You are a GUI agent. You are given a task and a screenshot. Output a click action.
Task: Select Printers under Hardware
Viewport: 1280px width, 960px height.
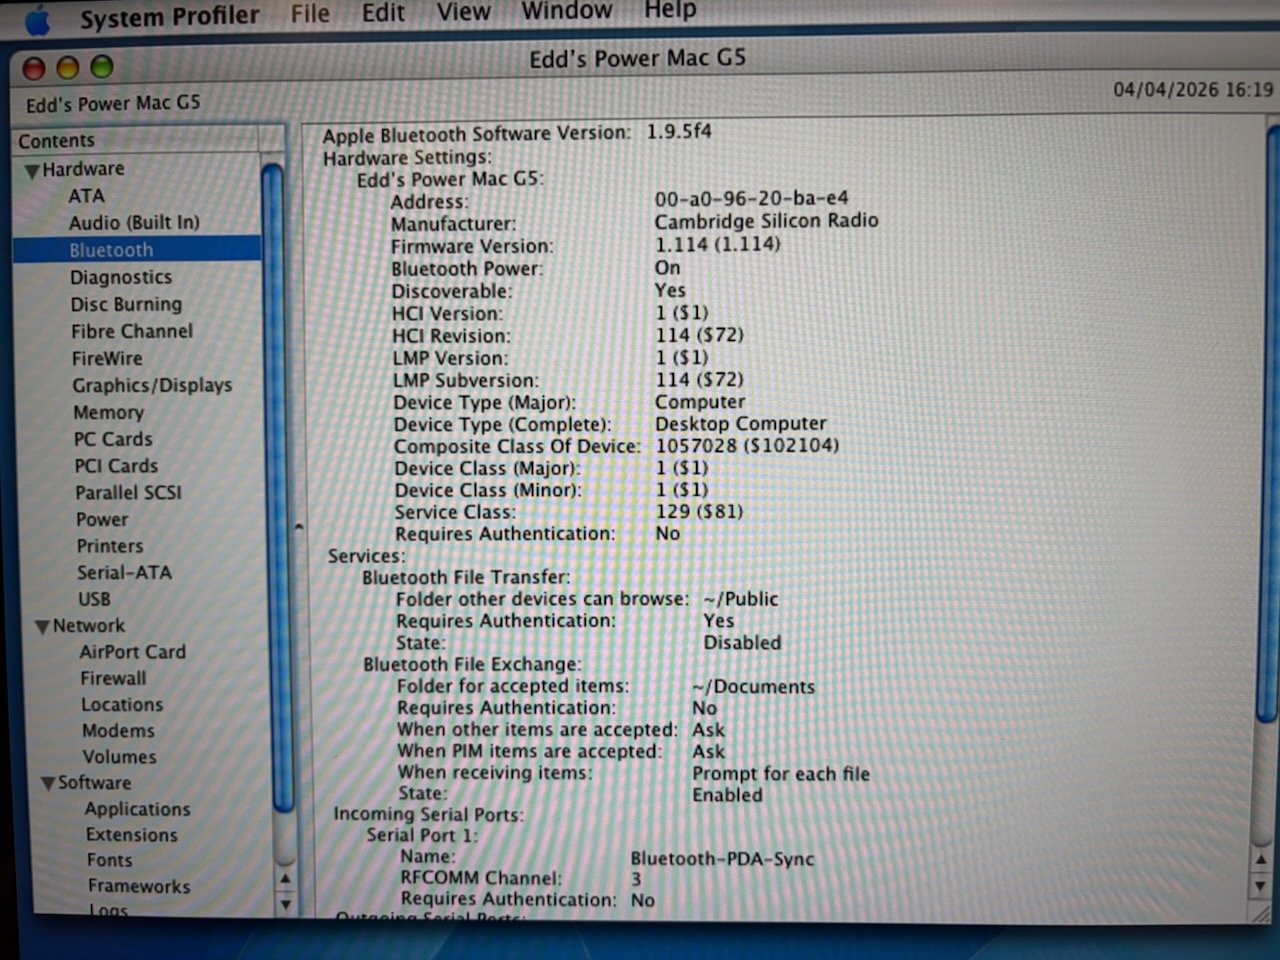(110, 546)
